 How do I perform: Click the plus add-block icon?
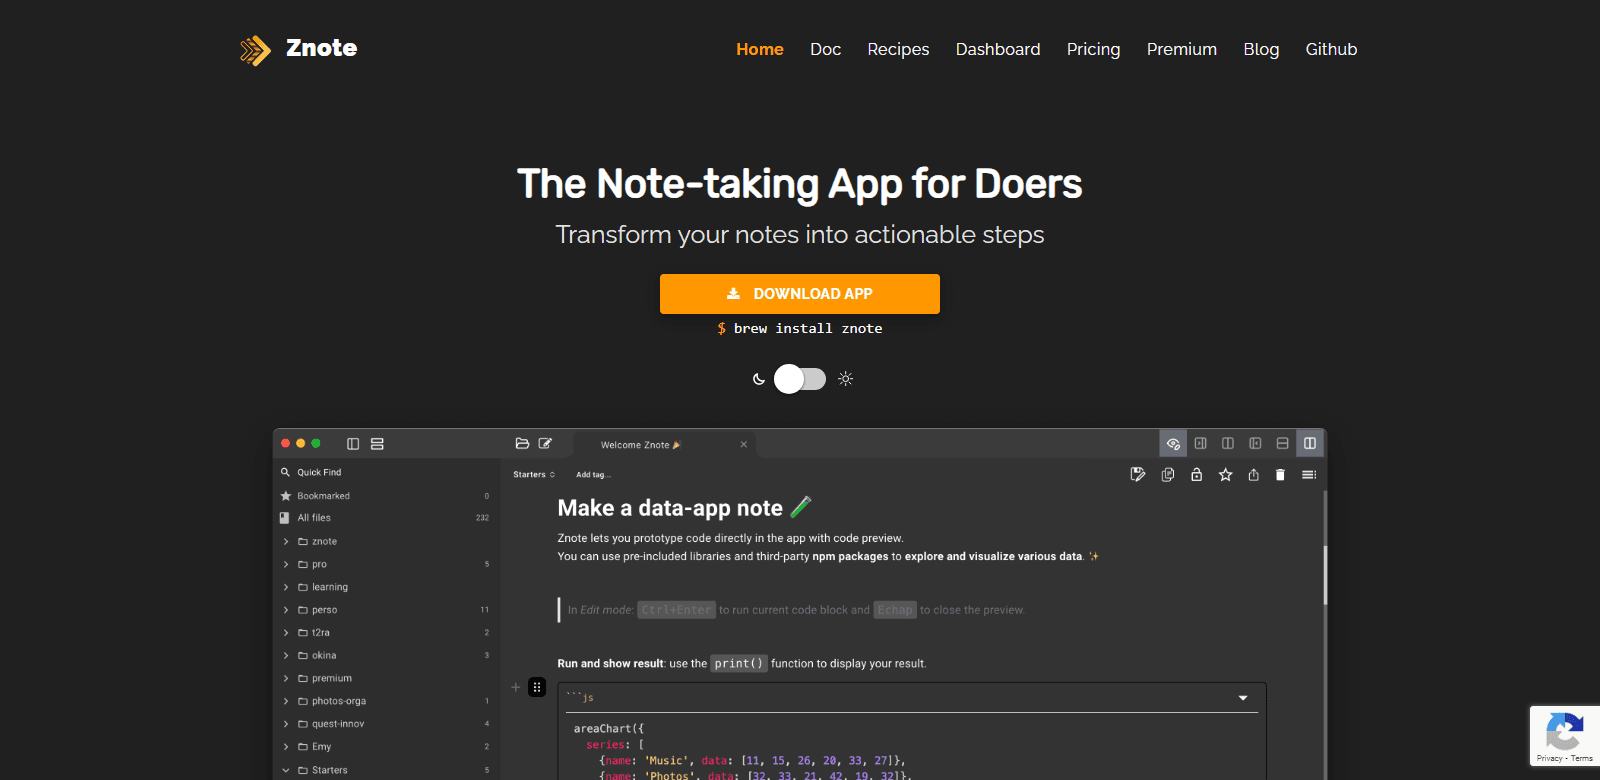click(516, 687)
